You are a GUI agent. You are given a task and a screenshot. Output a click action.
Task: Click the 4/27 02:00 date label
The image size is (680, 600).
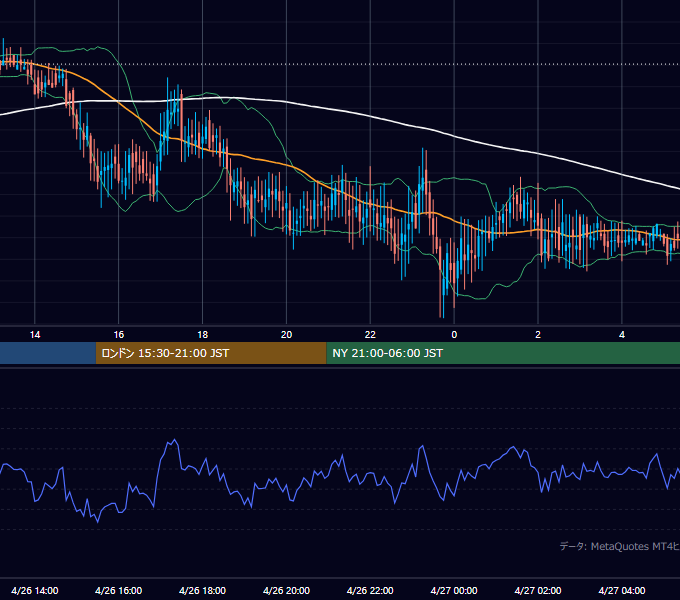(x=538, y=590)
